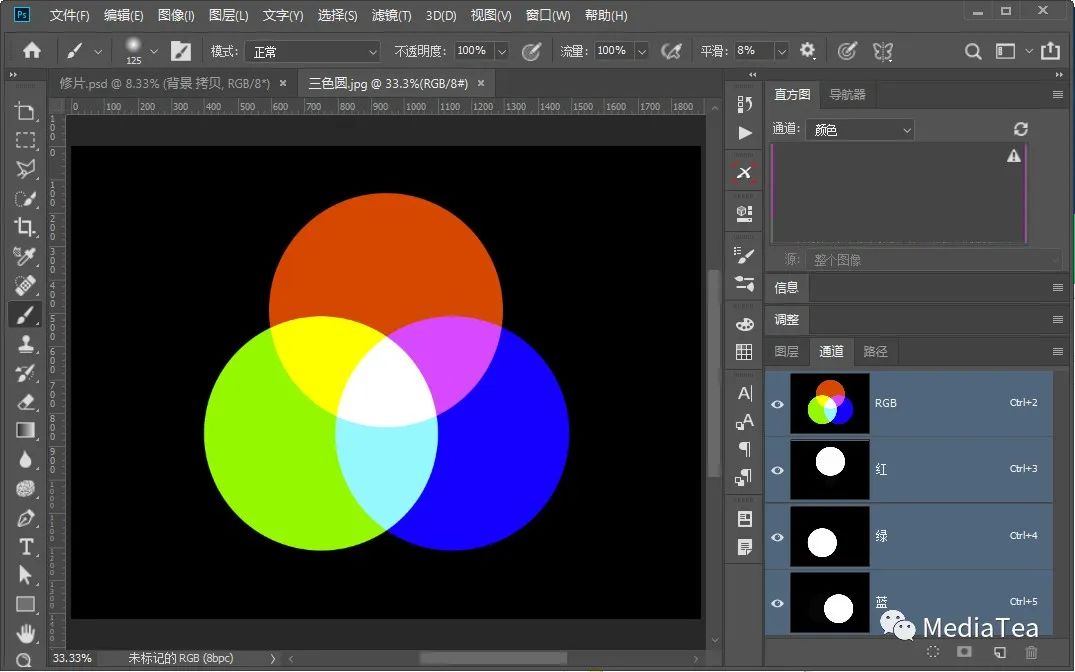Select the Quick Selection tool
Viewport: 1075px width, 672px height.
tap(25, 199)
